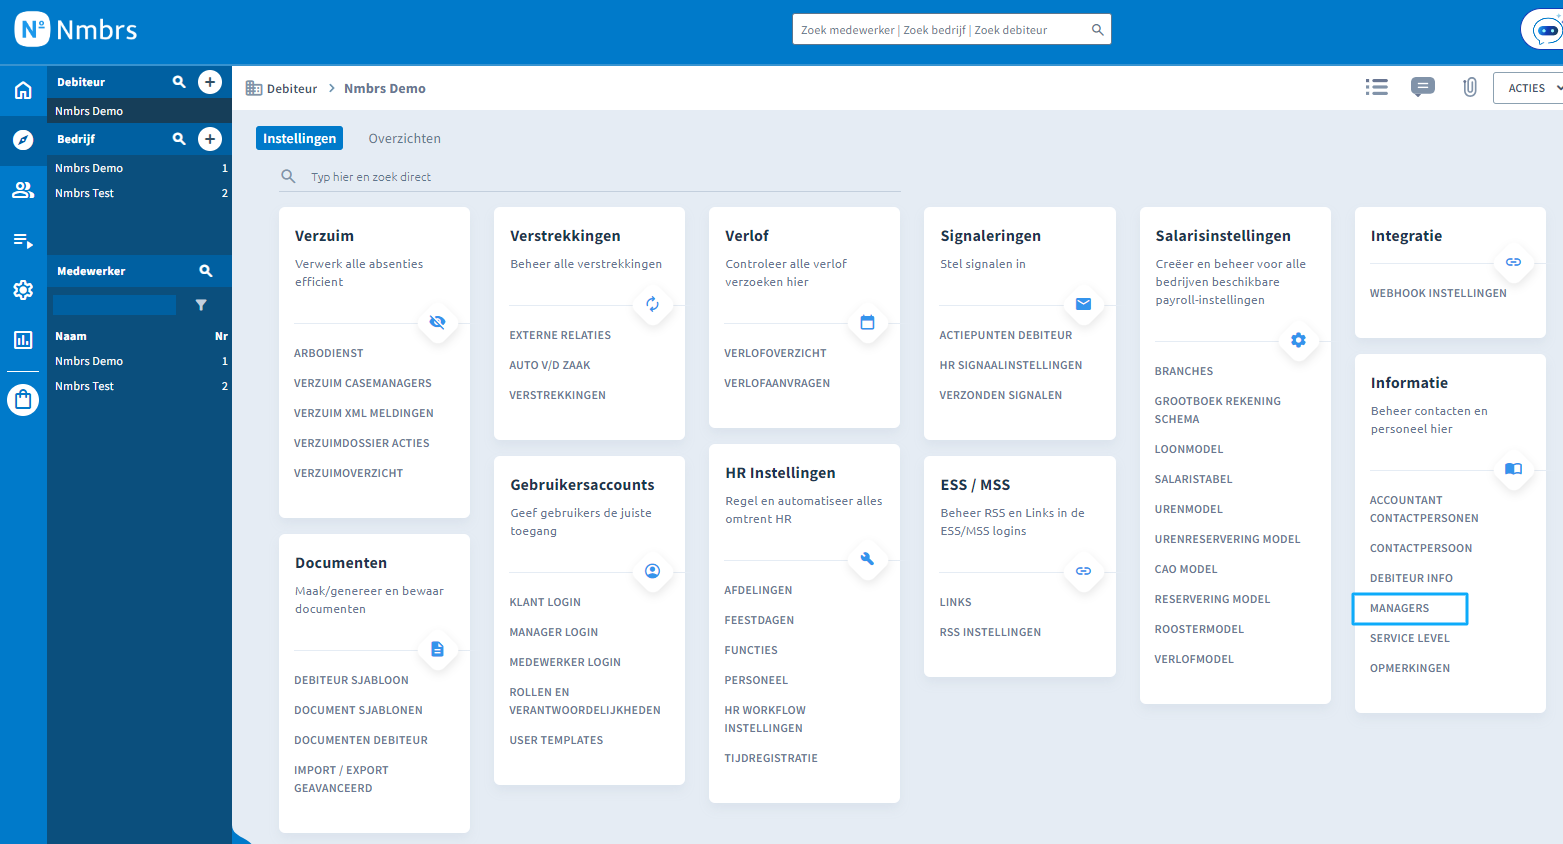Click the ESS / MSS link icon

pos(1083,571)
